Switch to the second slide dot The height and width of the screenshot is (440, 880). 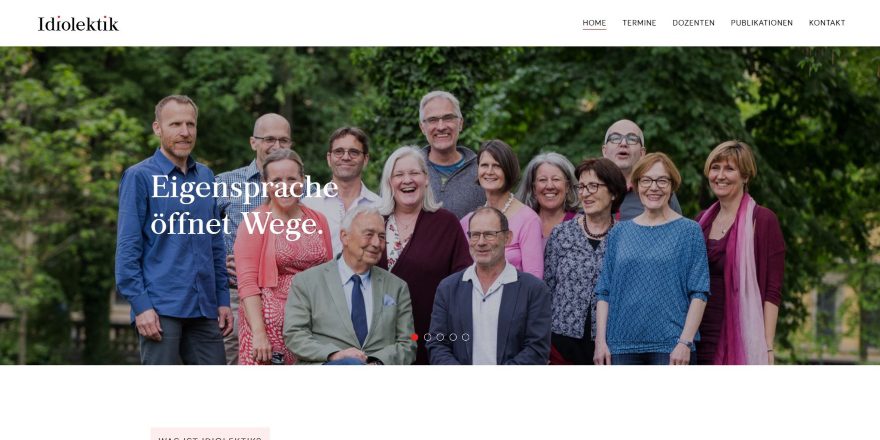428,337
